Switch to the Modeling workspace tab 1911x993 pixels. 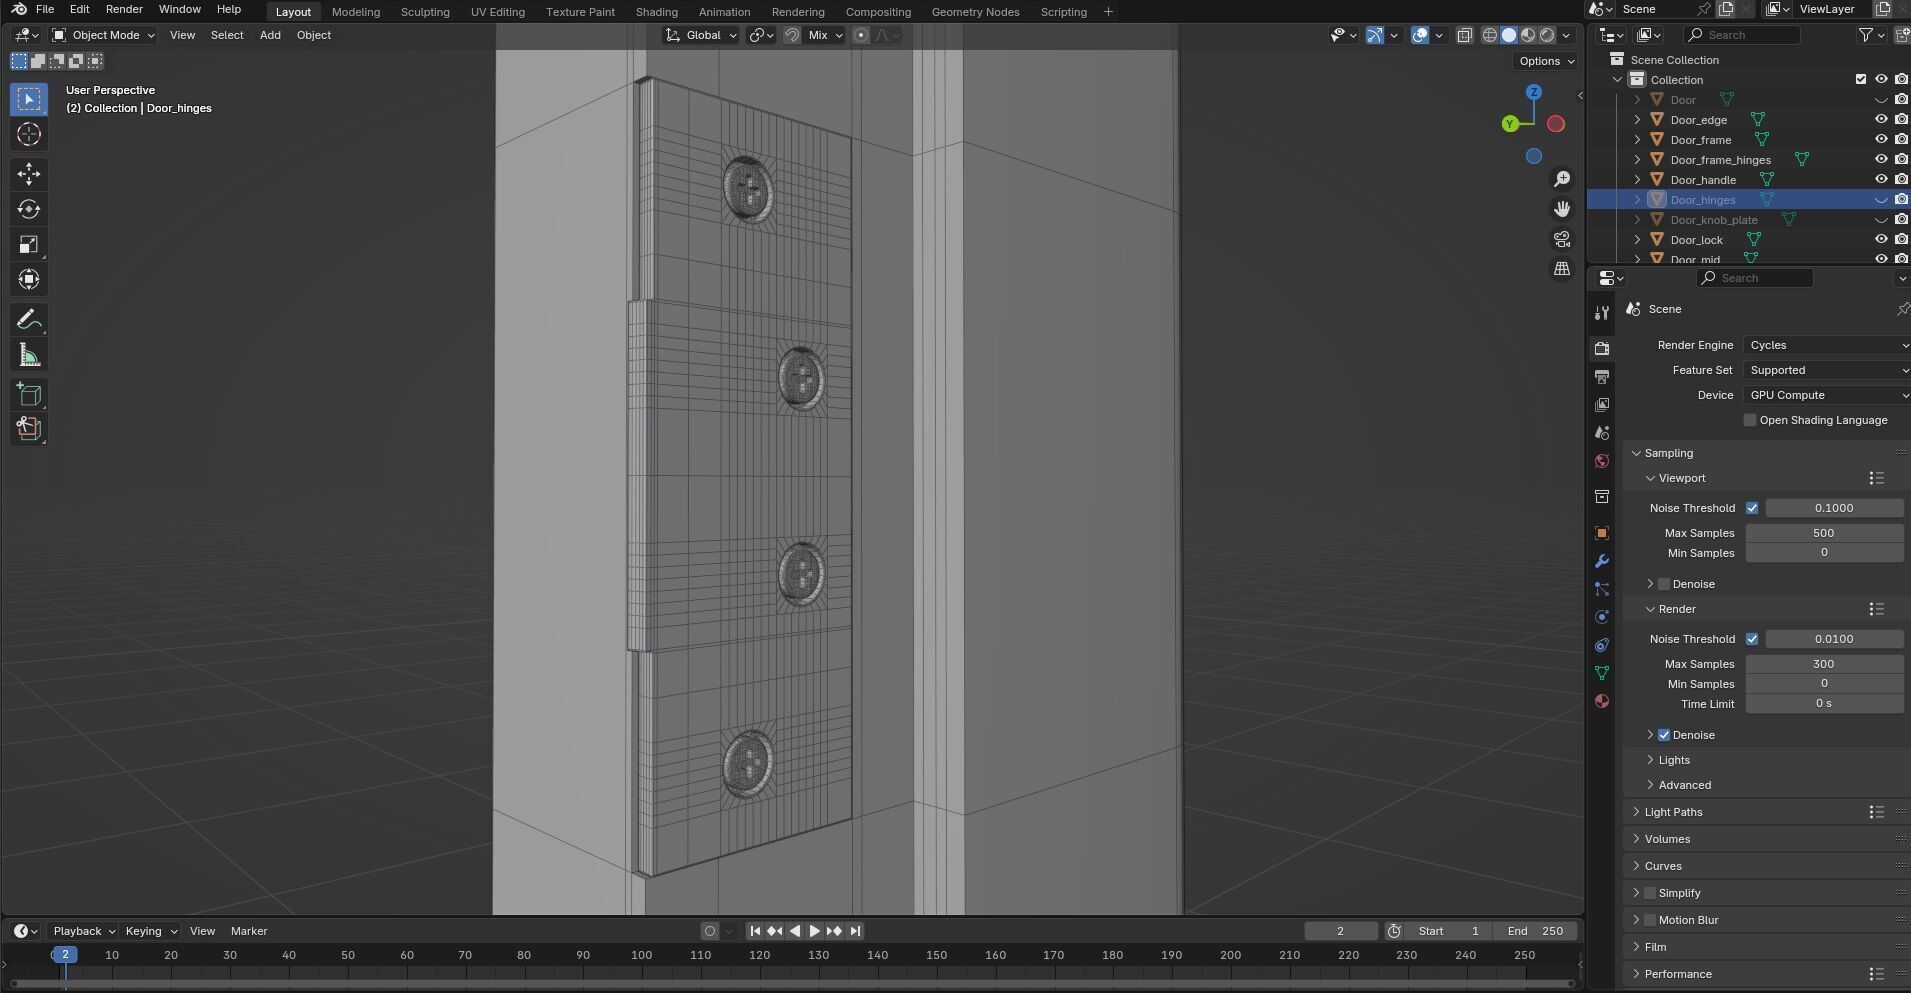coord(356,12)
